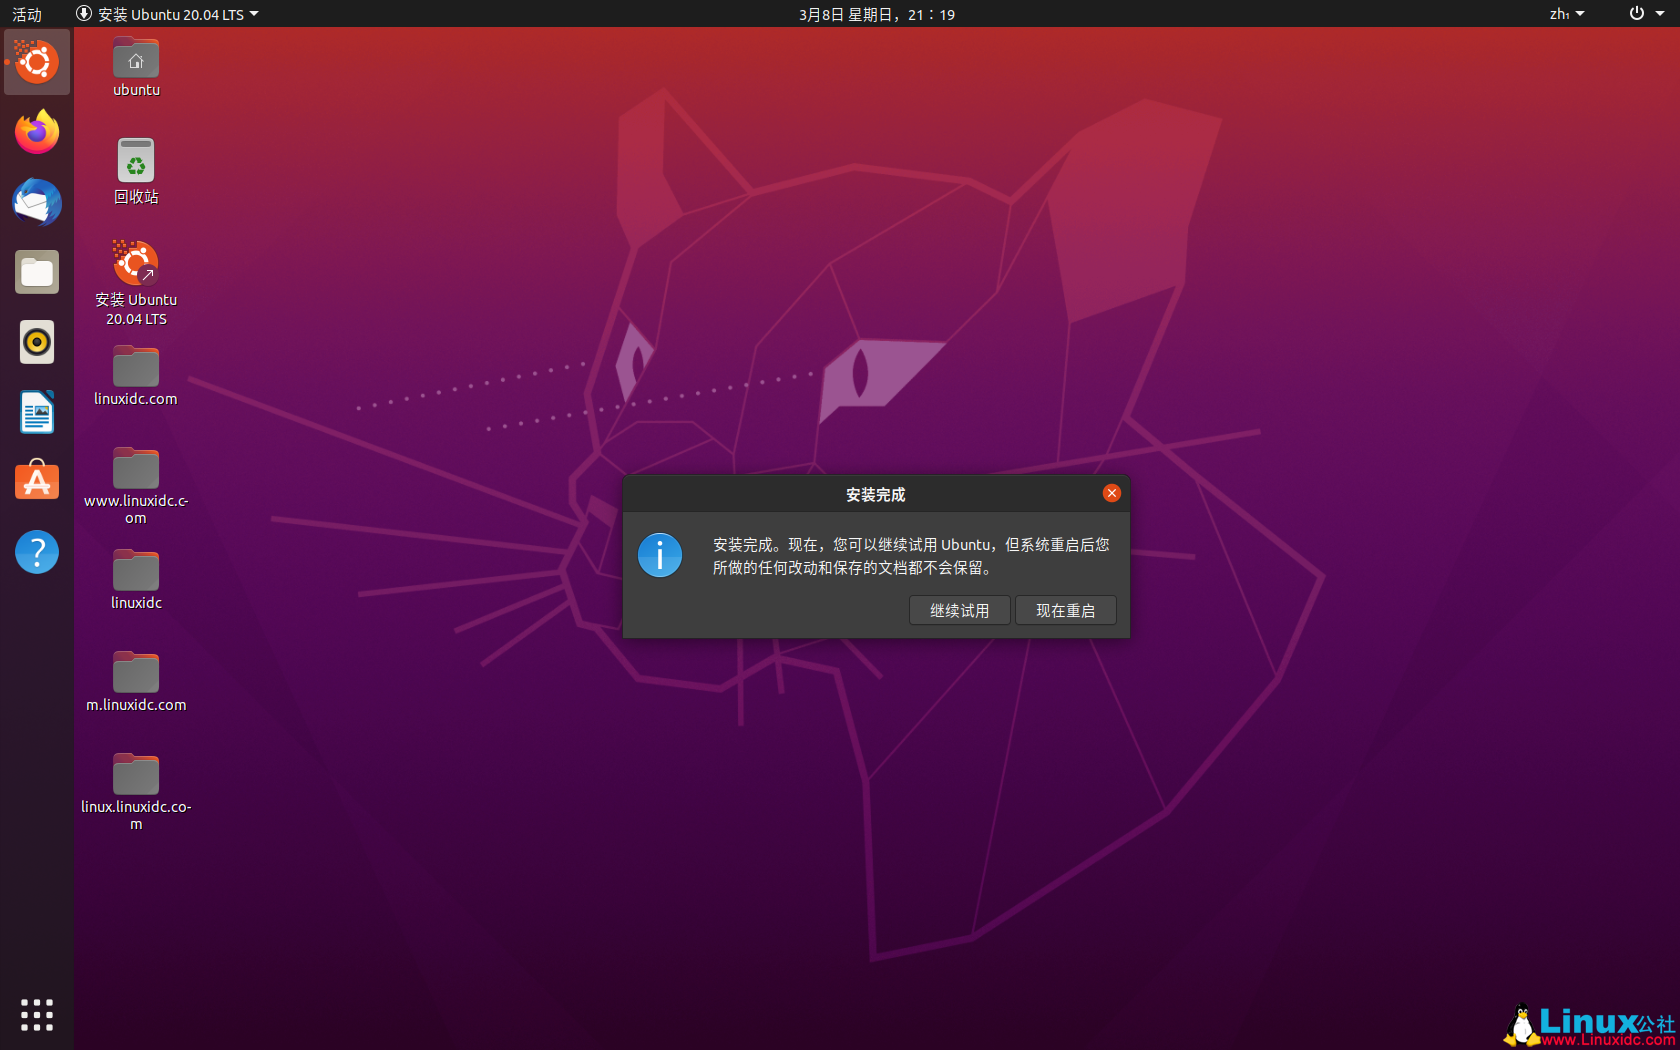
Task: Open the Files application in the dock
Action: tap(36, 271)
